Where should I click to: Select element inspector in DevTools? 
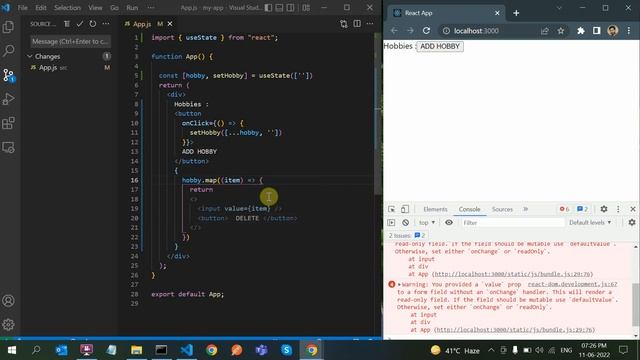pyautogui.click(x=391, y=209)
